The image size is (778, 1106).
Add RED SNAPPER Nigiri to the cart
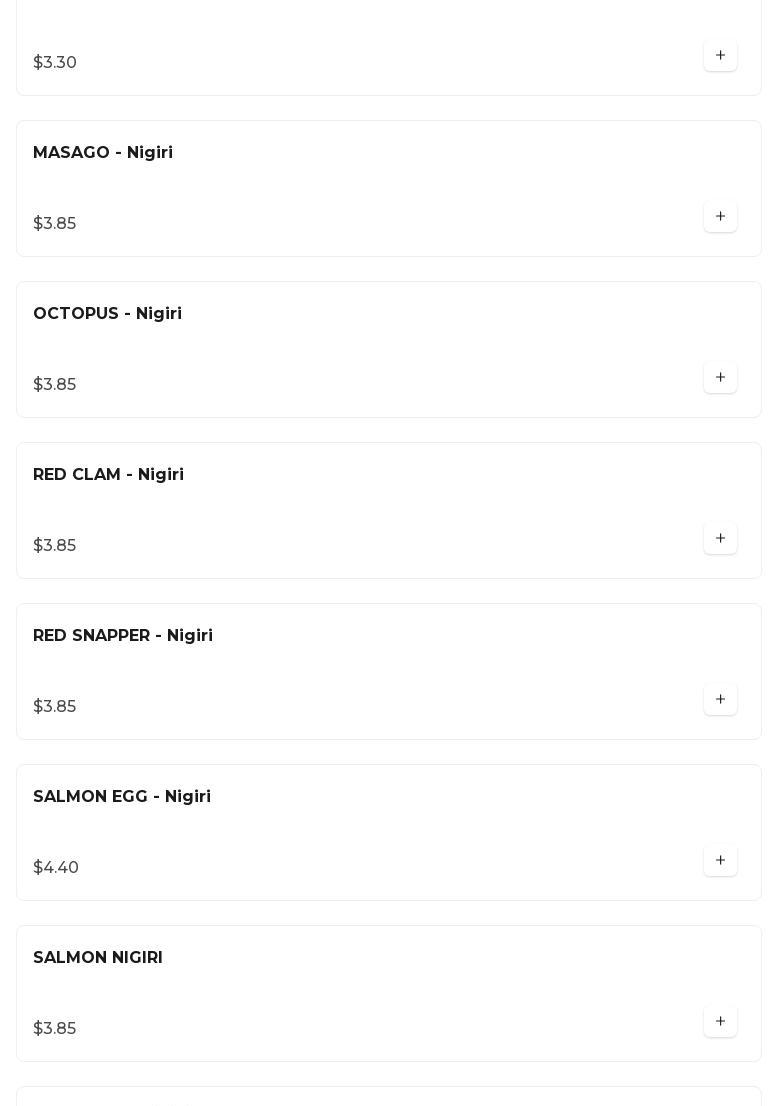pos(720,700)
